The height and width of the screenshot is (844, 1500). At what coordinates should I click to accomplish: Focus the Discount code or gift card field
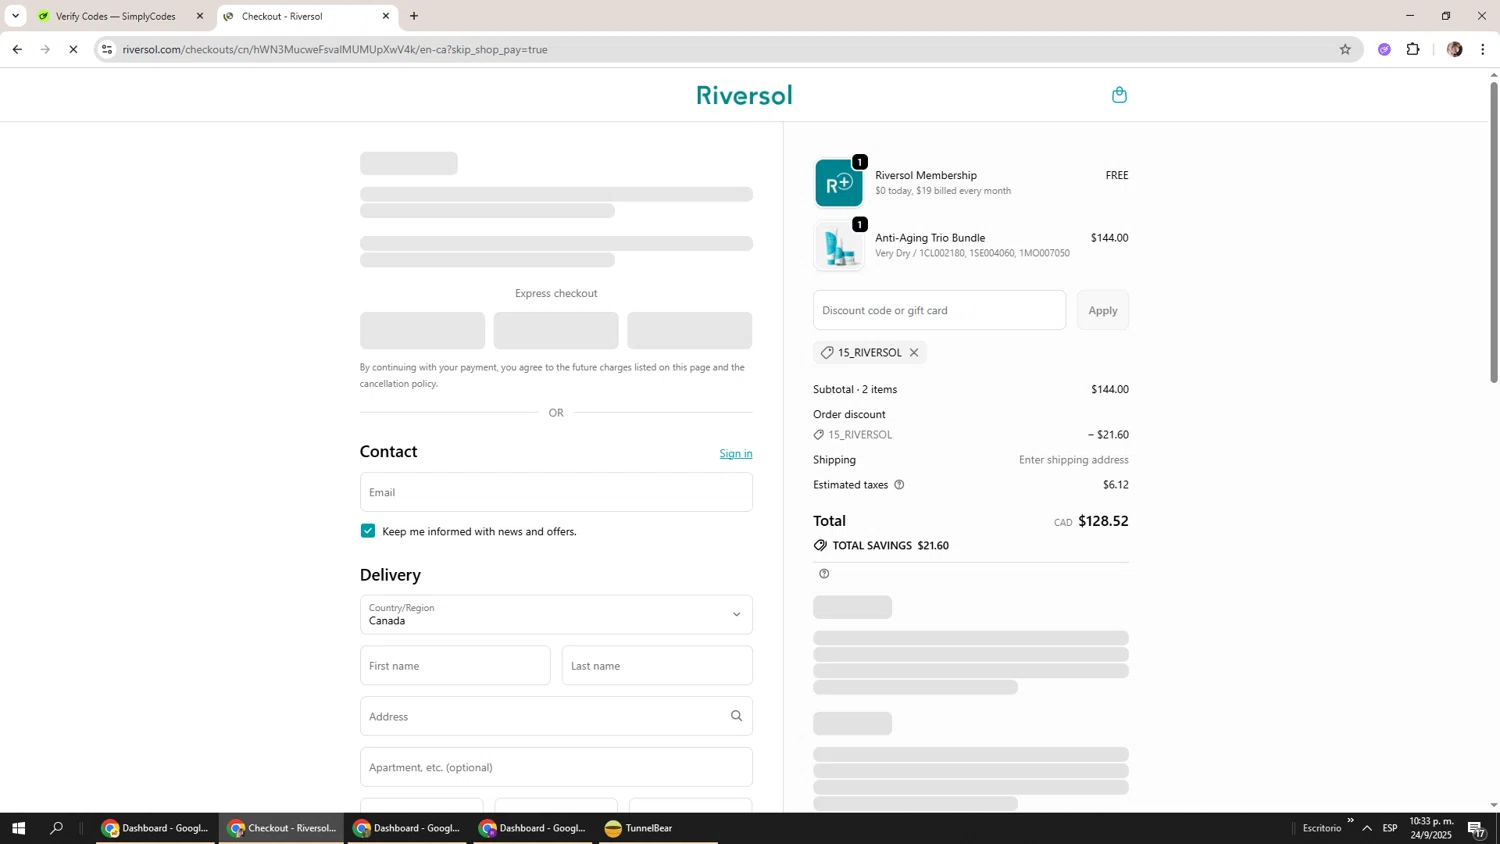tap(939, 310)
